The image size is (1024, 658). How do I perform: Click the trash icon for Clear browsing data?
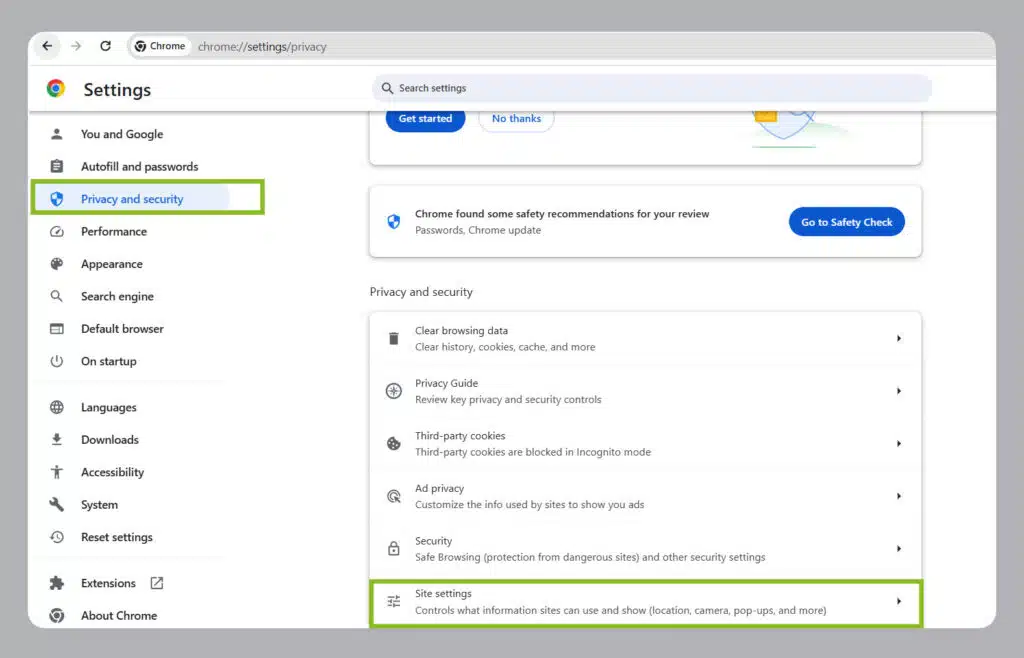point(394,338)
